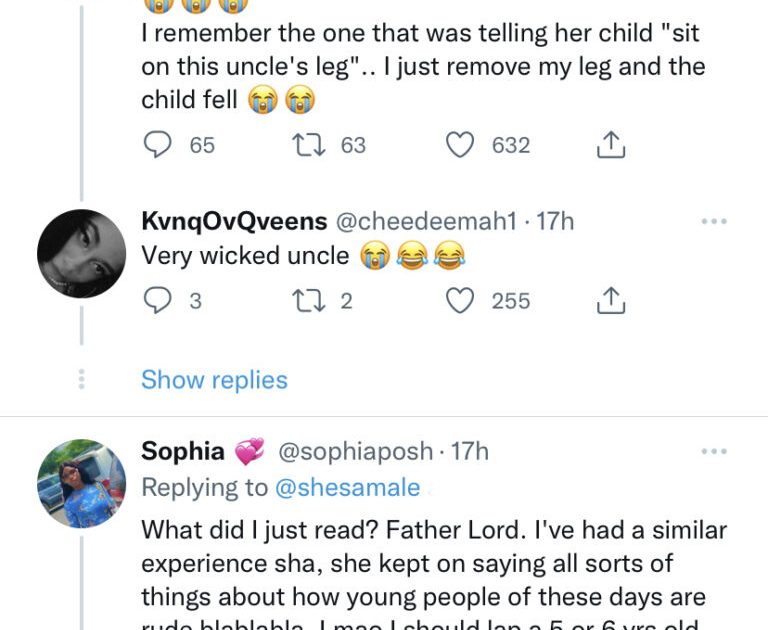
Task: Open the @shesamale mention link
Action: [346, 487]
